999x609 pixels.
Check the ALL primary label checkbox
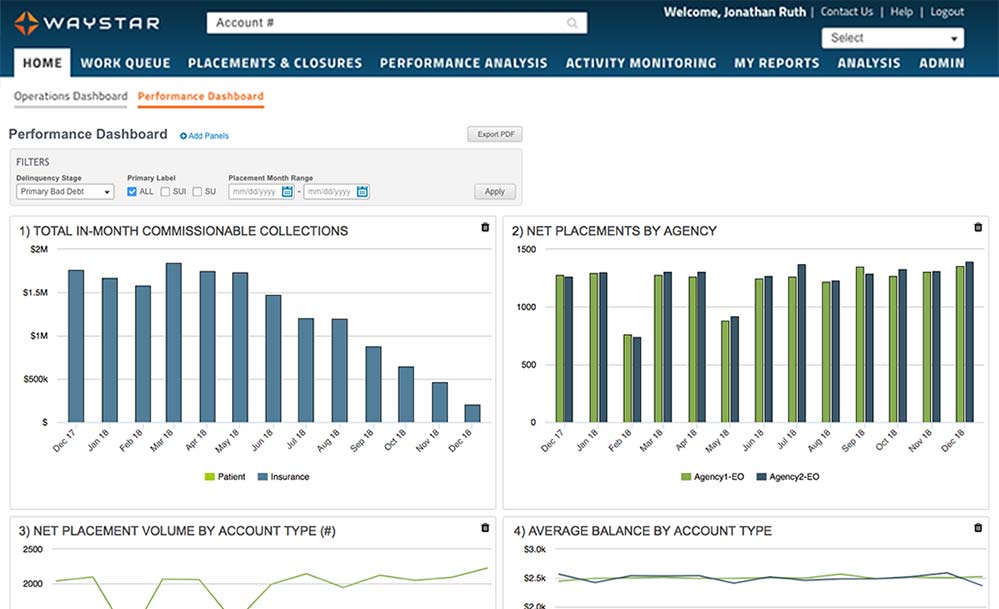click(x=132, y=192)
